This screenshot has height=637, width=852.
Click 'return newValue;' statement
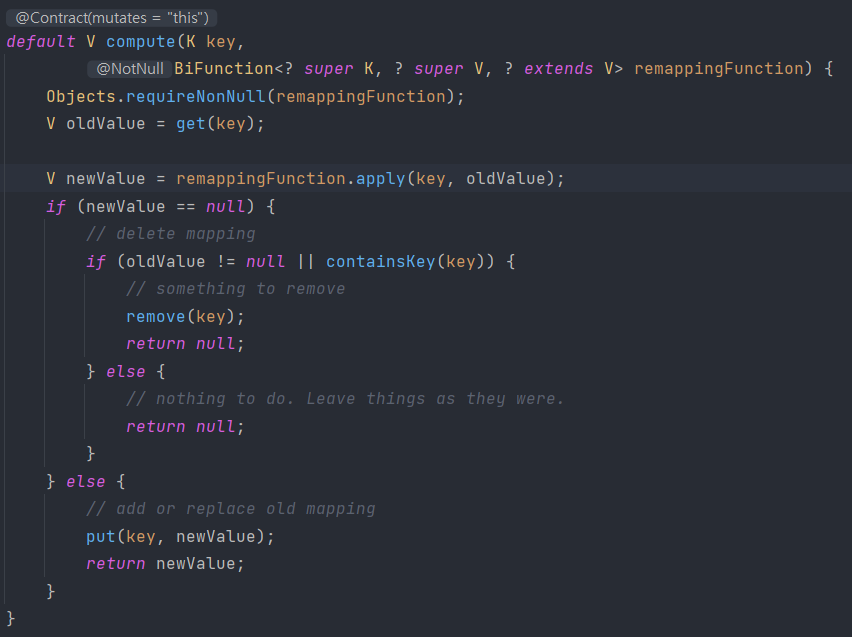tap(165, 564)
